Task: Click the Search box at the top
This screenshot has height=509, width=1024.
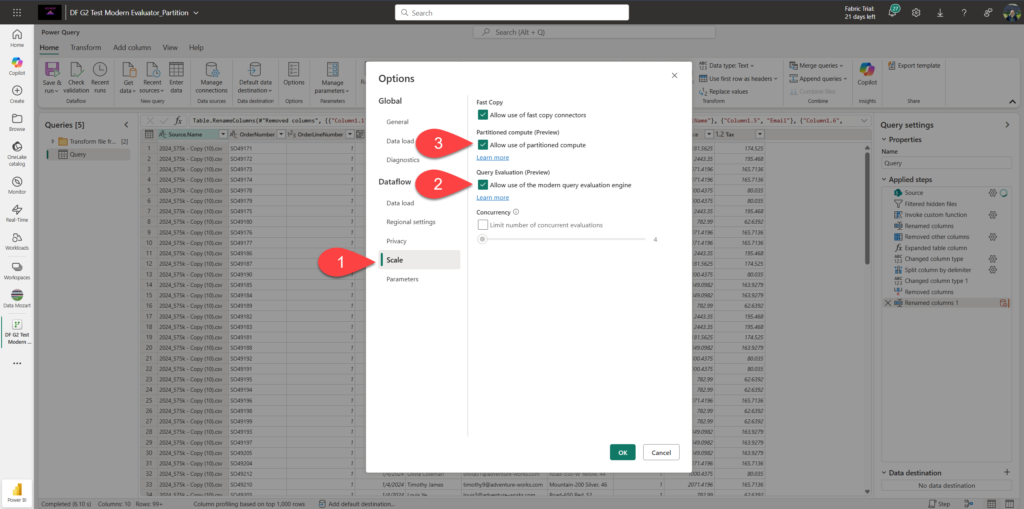Action: (x=511, y=13)
